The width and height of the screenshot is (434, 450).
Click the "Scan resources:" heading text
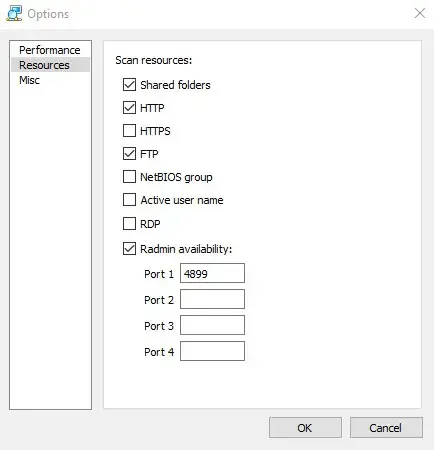(154, 60)
